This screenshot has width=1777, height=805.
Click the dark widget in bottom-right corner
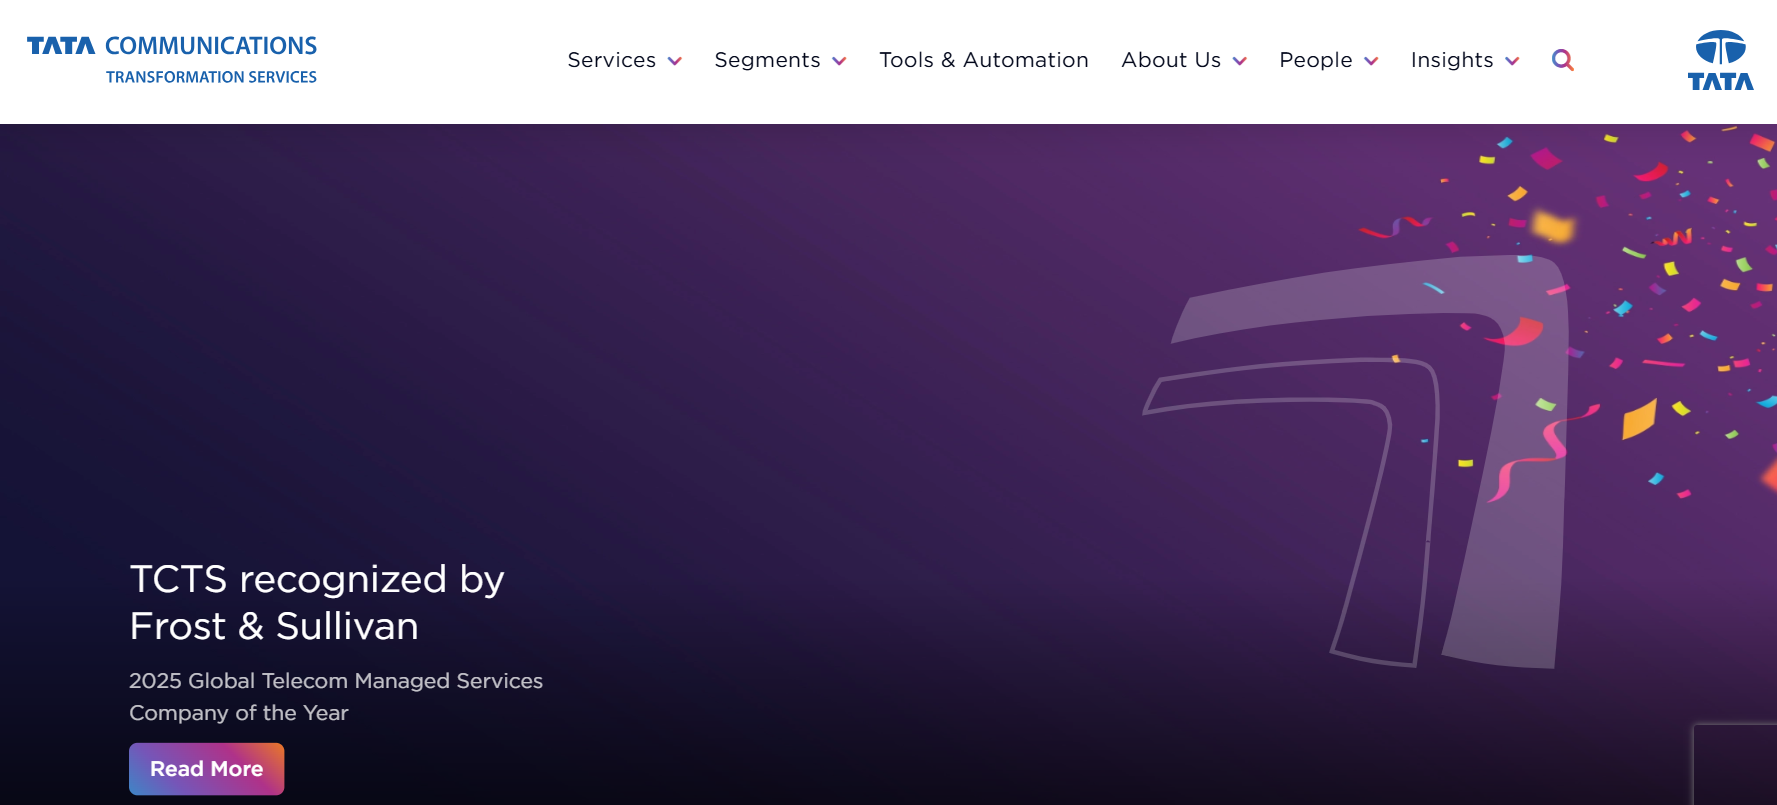(1734, 765)
